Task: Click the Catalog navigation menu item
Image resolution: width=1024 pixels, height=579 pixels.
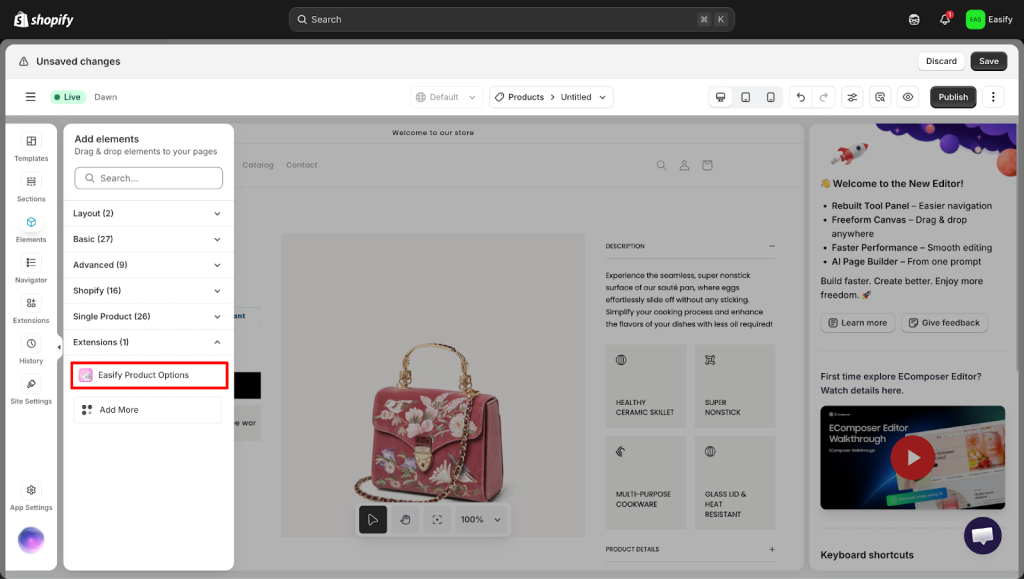Action: 258,165
